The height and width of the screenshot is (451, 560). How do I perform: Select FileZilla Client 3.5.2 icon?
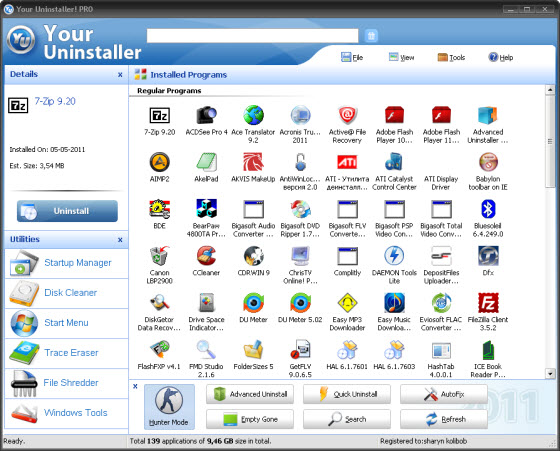point(488,302)
